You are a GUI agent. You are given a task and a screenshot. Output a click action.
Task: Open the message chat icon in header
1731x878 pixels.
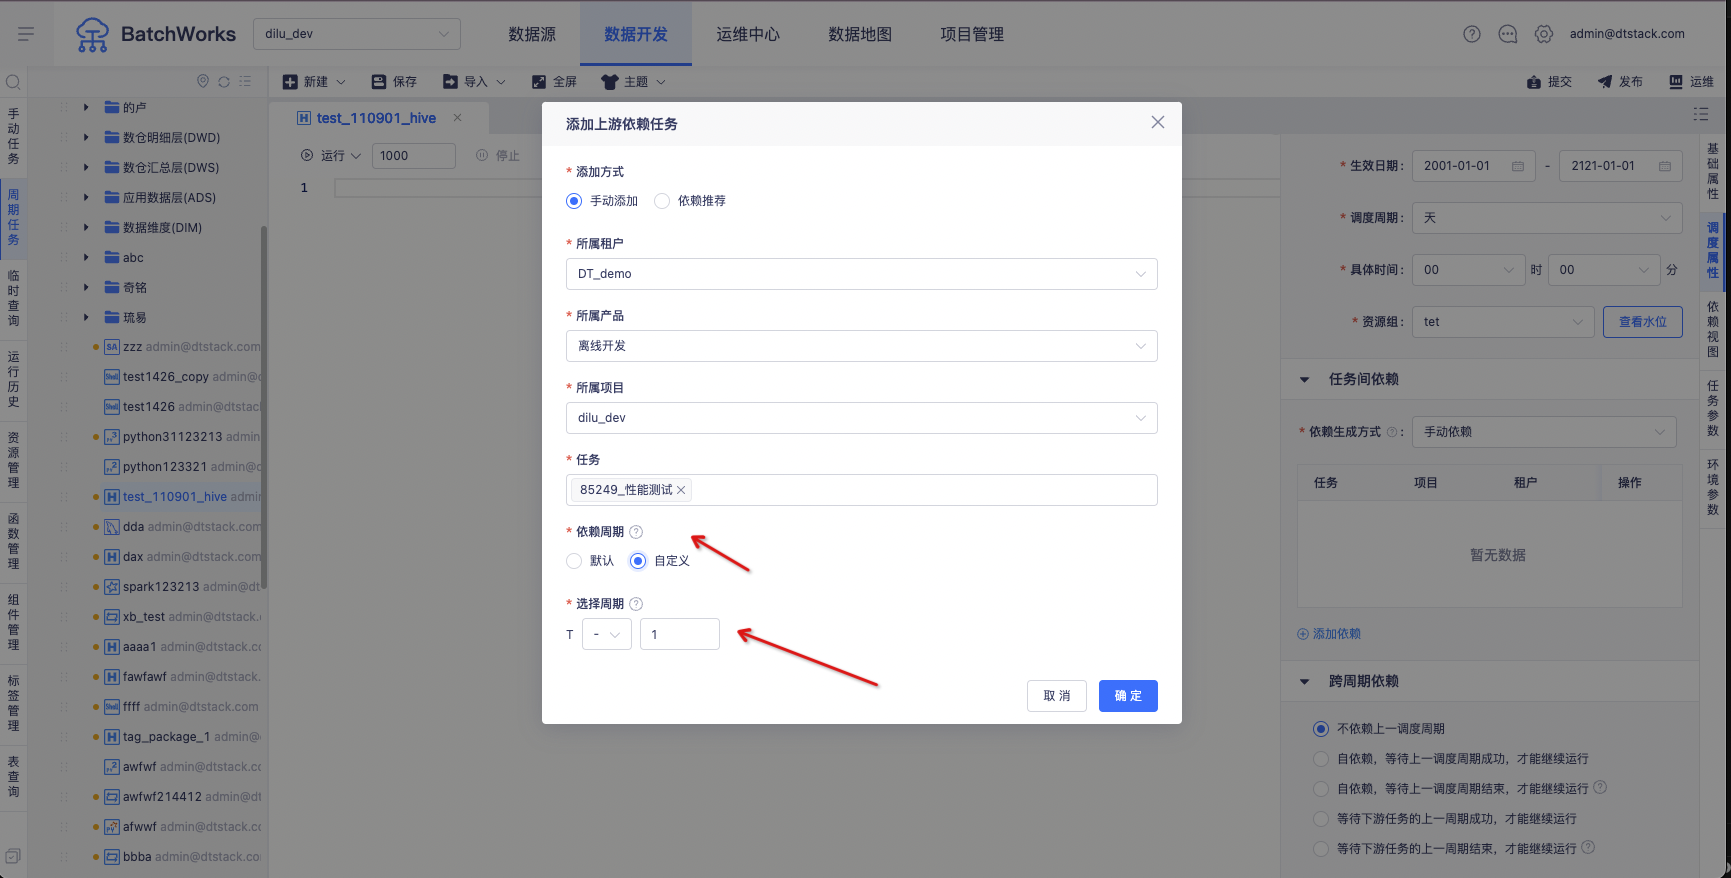click(x=1507, y=34)
